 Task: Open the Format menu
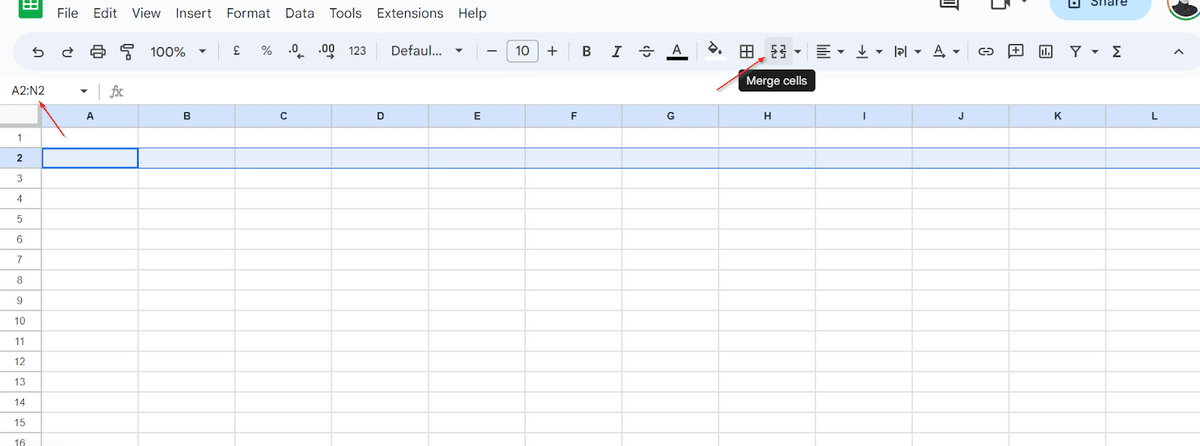click(x=248, y=13)
